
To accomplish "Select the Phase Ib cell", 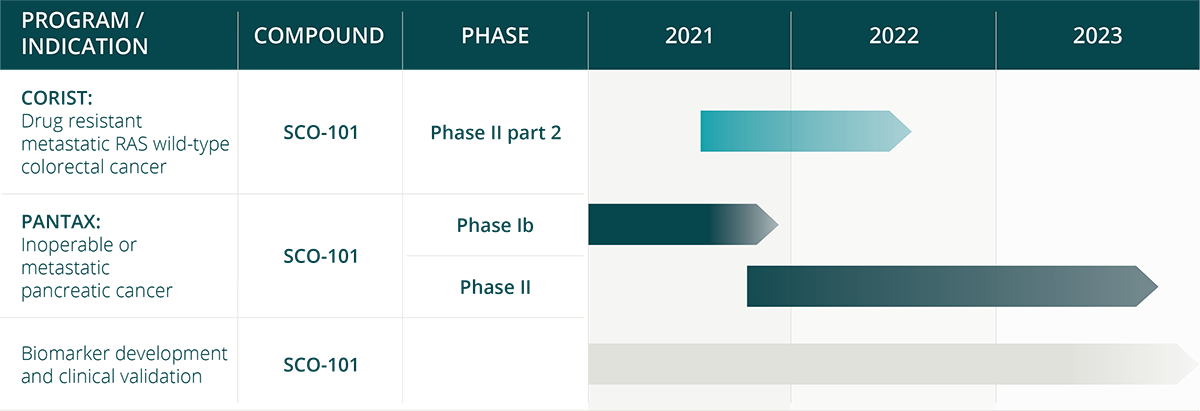I will pyautogui.click(x=495, y=225).
